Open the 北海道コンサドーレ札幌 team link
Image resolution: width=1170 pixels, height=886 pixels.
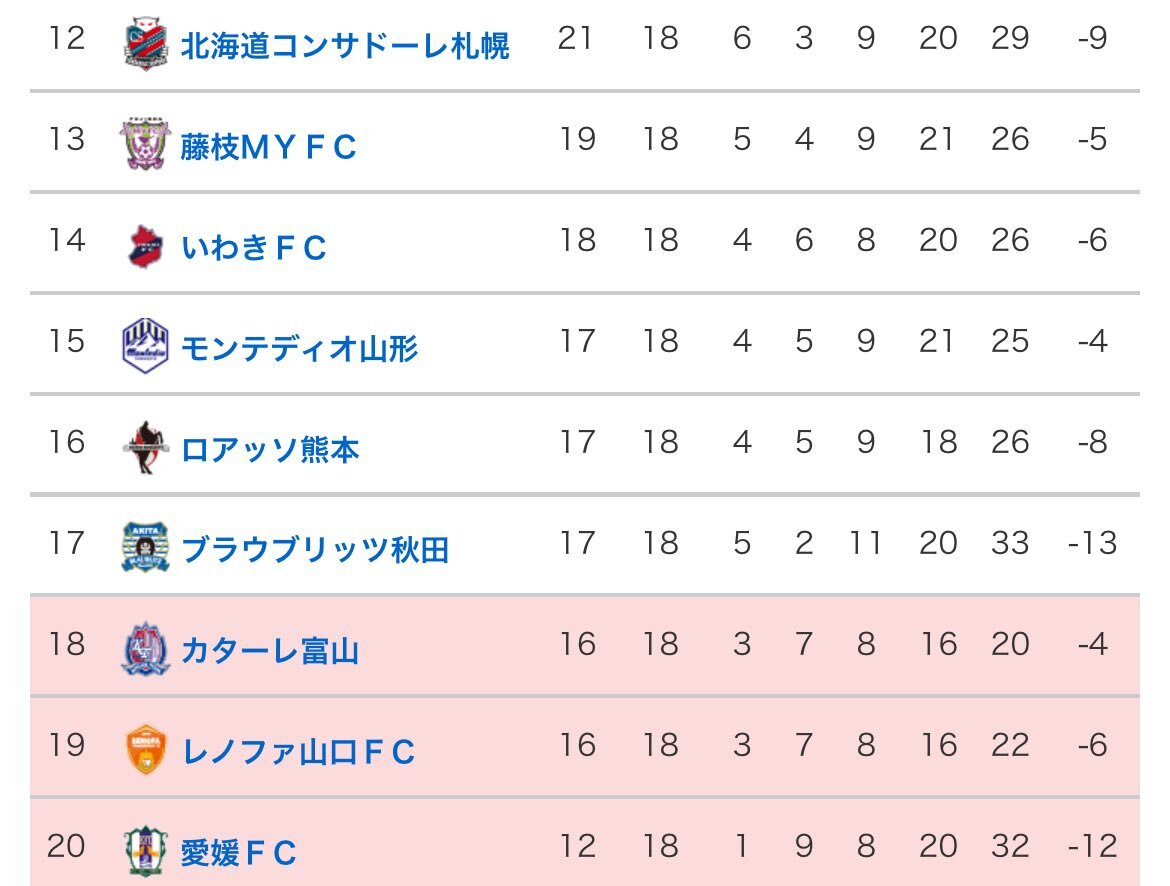345,46
